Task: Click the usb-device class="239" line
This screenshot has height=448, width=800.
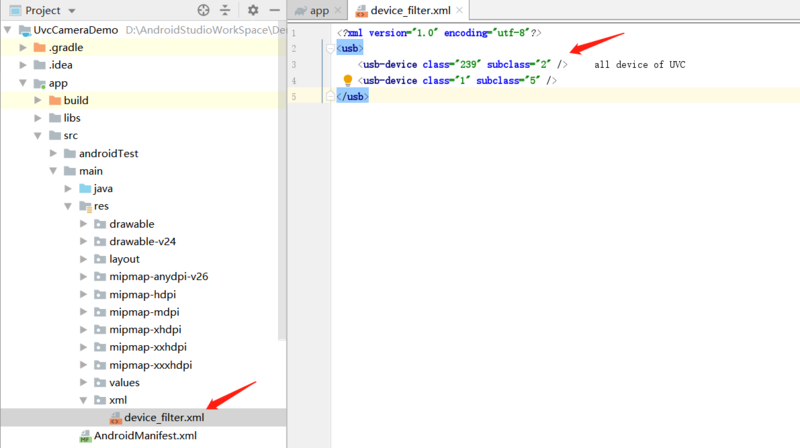Action: click(x=462, y=64)
